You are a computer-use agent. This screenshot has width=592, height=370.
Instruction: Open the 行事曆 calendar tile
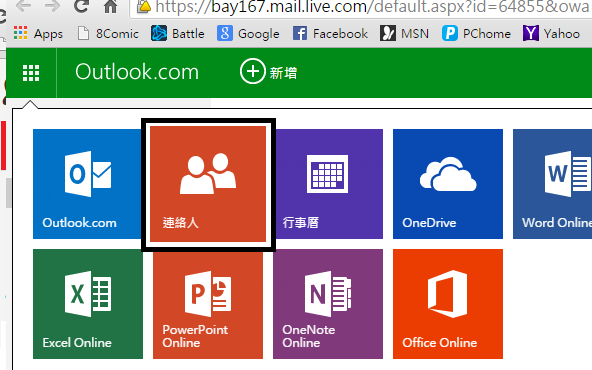[x=329, y=184]
